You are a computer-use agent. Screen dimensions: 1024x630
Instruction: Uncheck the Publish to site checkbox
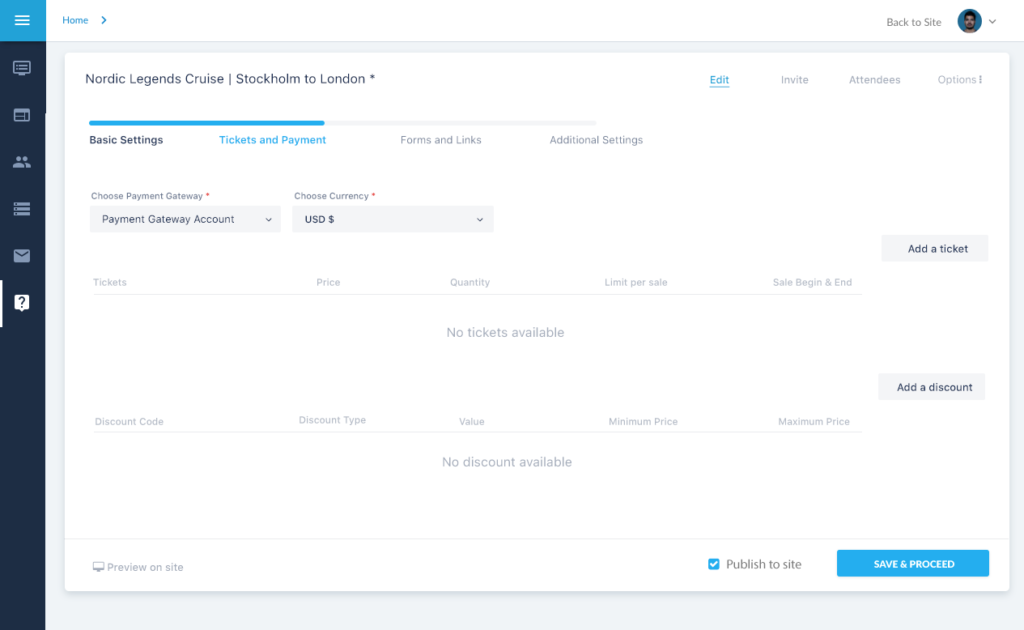[714, 564]
